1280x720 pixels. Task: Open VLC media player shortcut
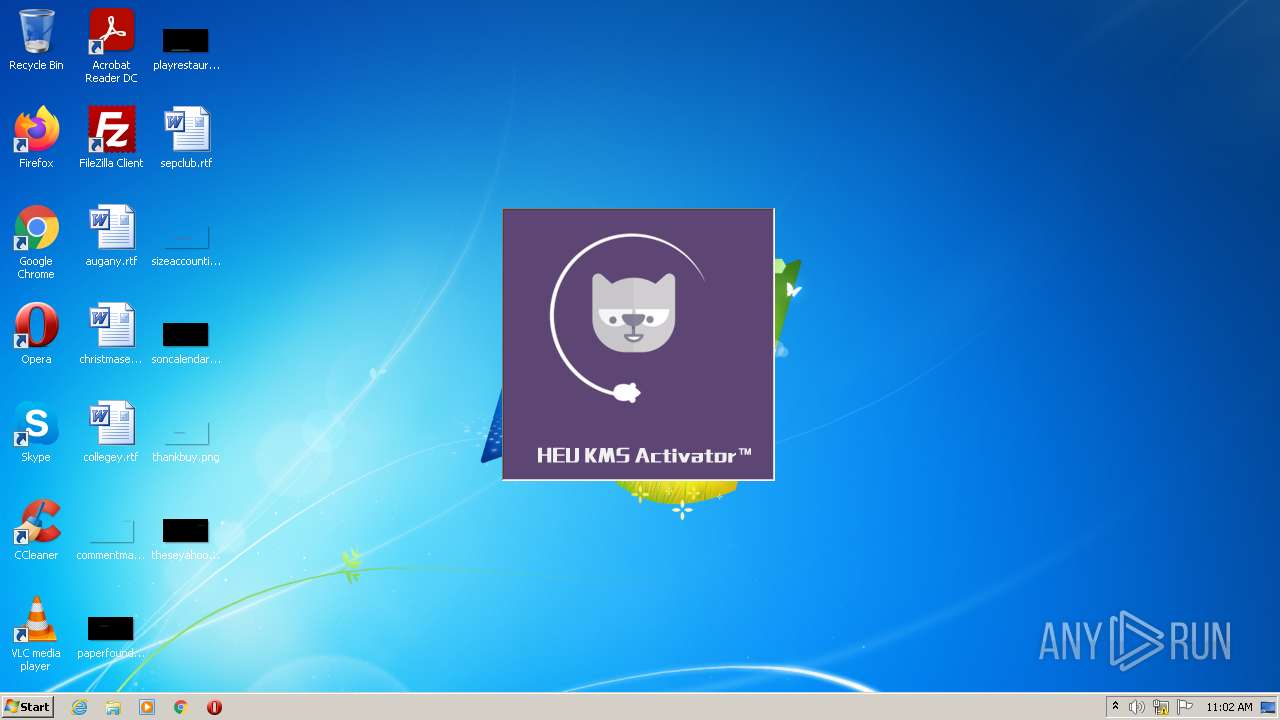point(36,634)
